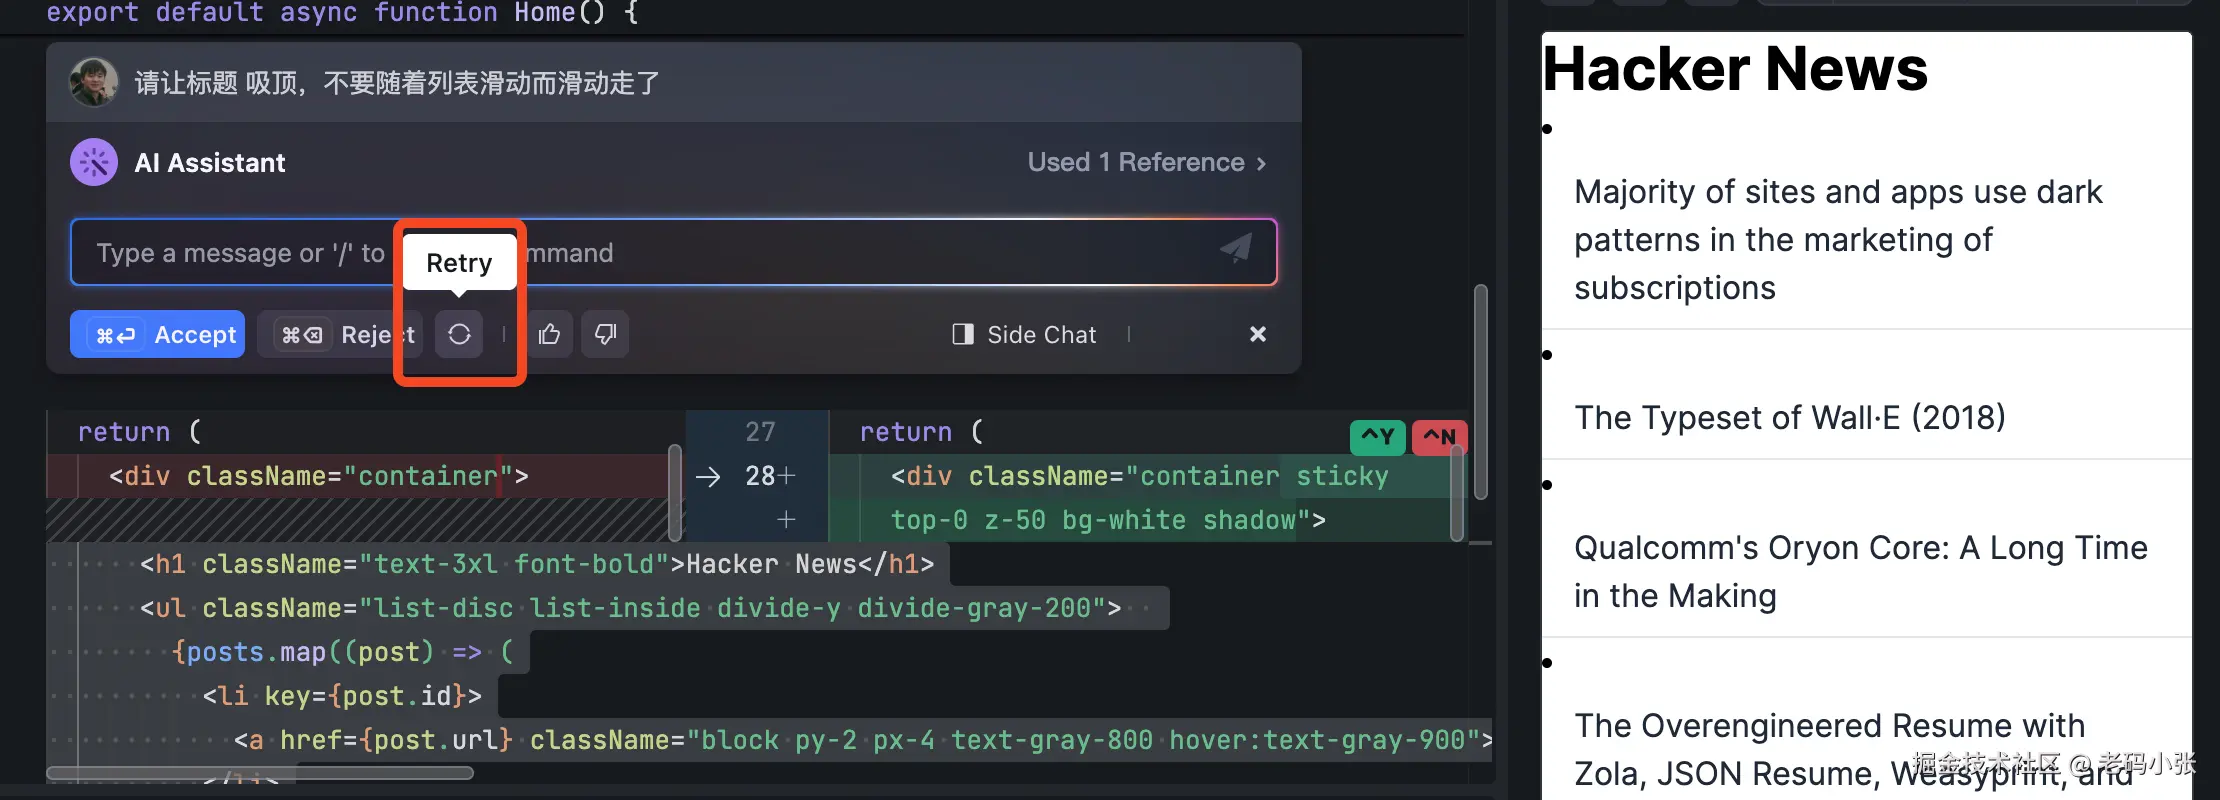The width and height of the screenshot is (2220, 800).
Task: Apply the diff change arrow at line 28
Action: [708, 476]
